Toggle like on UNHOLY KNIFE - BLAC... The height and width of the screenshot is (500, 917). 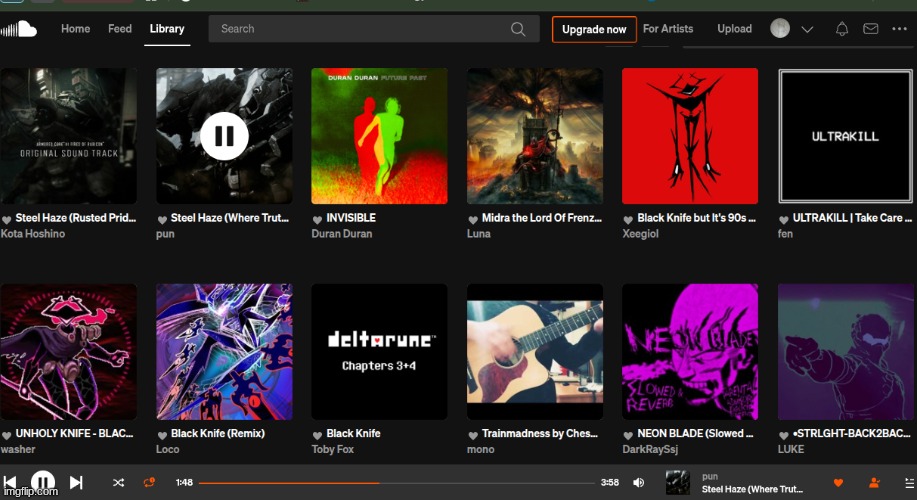click(6, 435)
